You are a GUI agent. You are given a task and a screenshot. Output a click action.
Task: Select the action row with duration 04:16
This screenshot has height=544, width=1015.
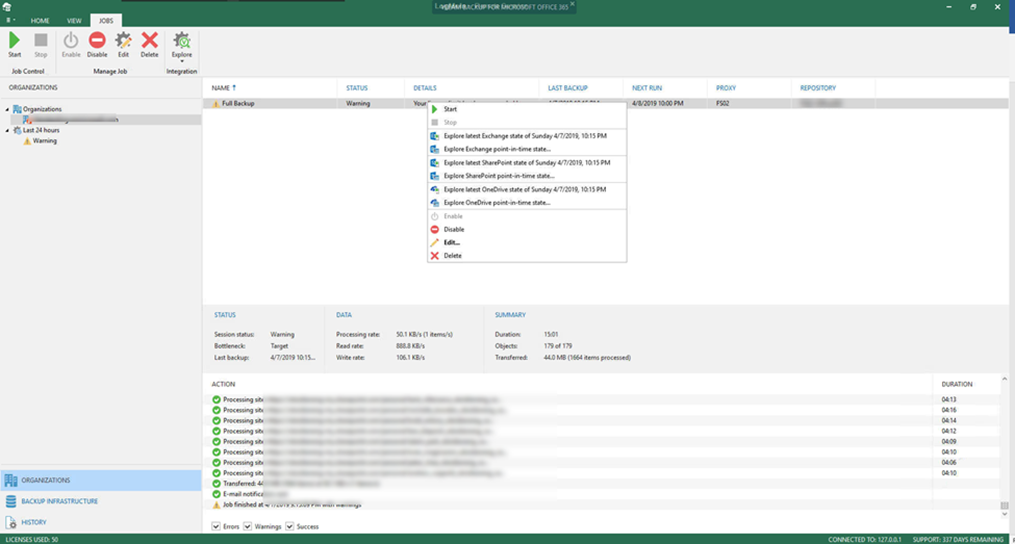tap(601, 410)
